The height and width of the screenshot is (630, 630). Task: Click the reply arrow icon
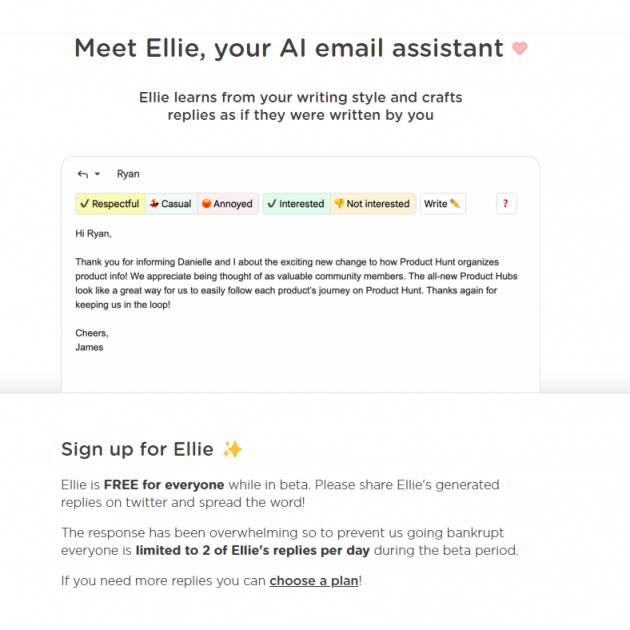(x=83, y=174)
